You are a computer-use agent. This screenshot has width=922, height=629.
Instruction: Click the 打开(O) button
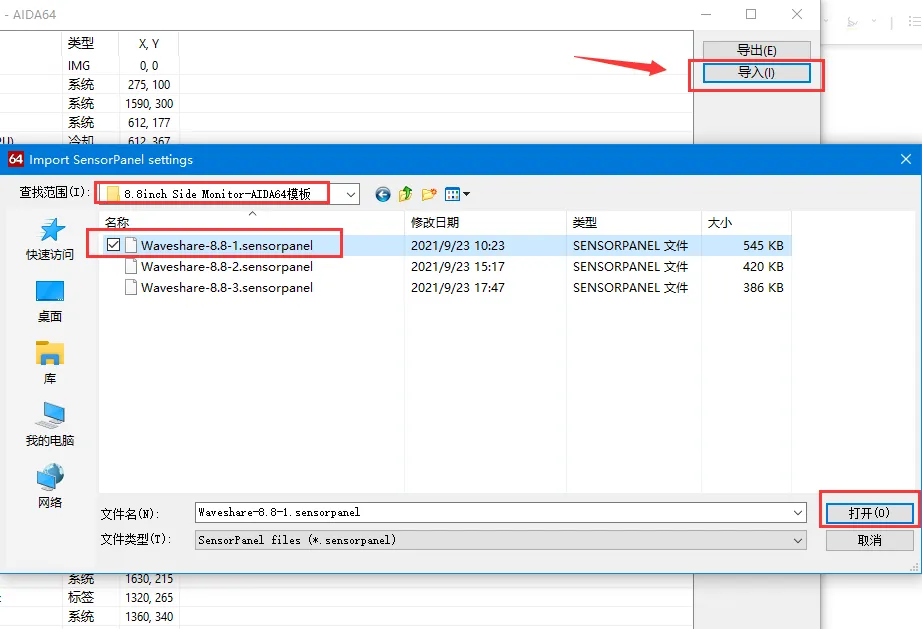point(869,513)
